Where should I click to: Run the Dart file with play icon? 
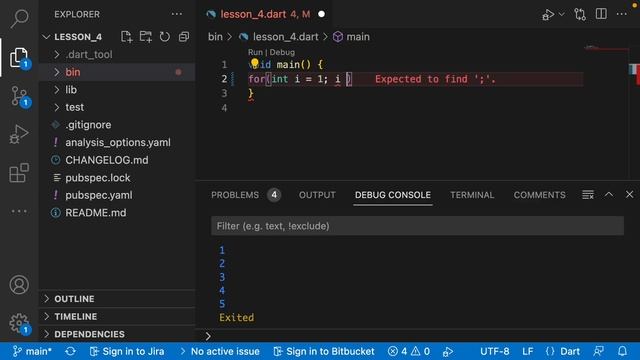548,15
